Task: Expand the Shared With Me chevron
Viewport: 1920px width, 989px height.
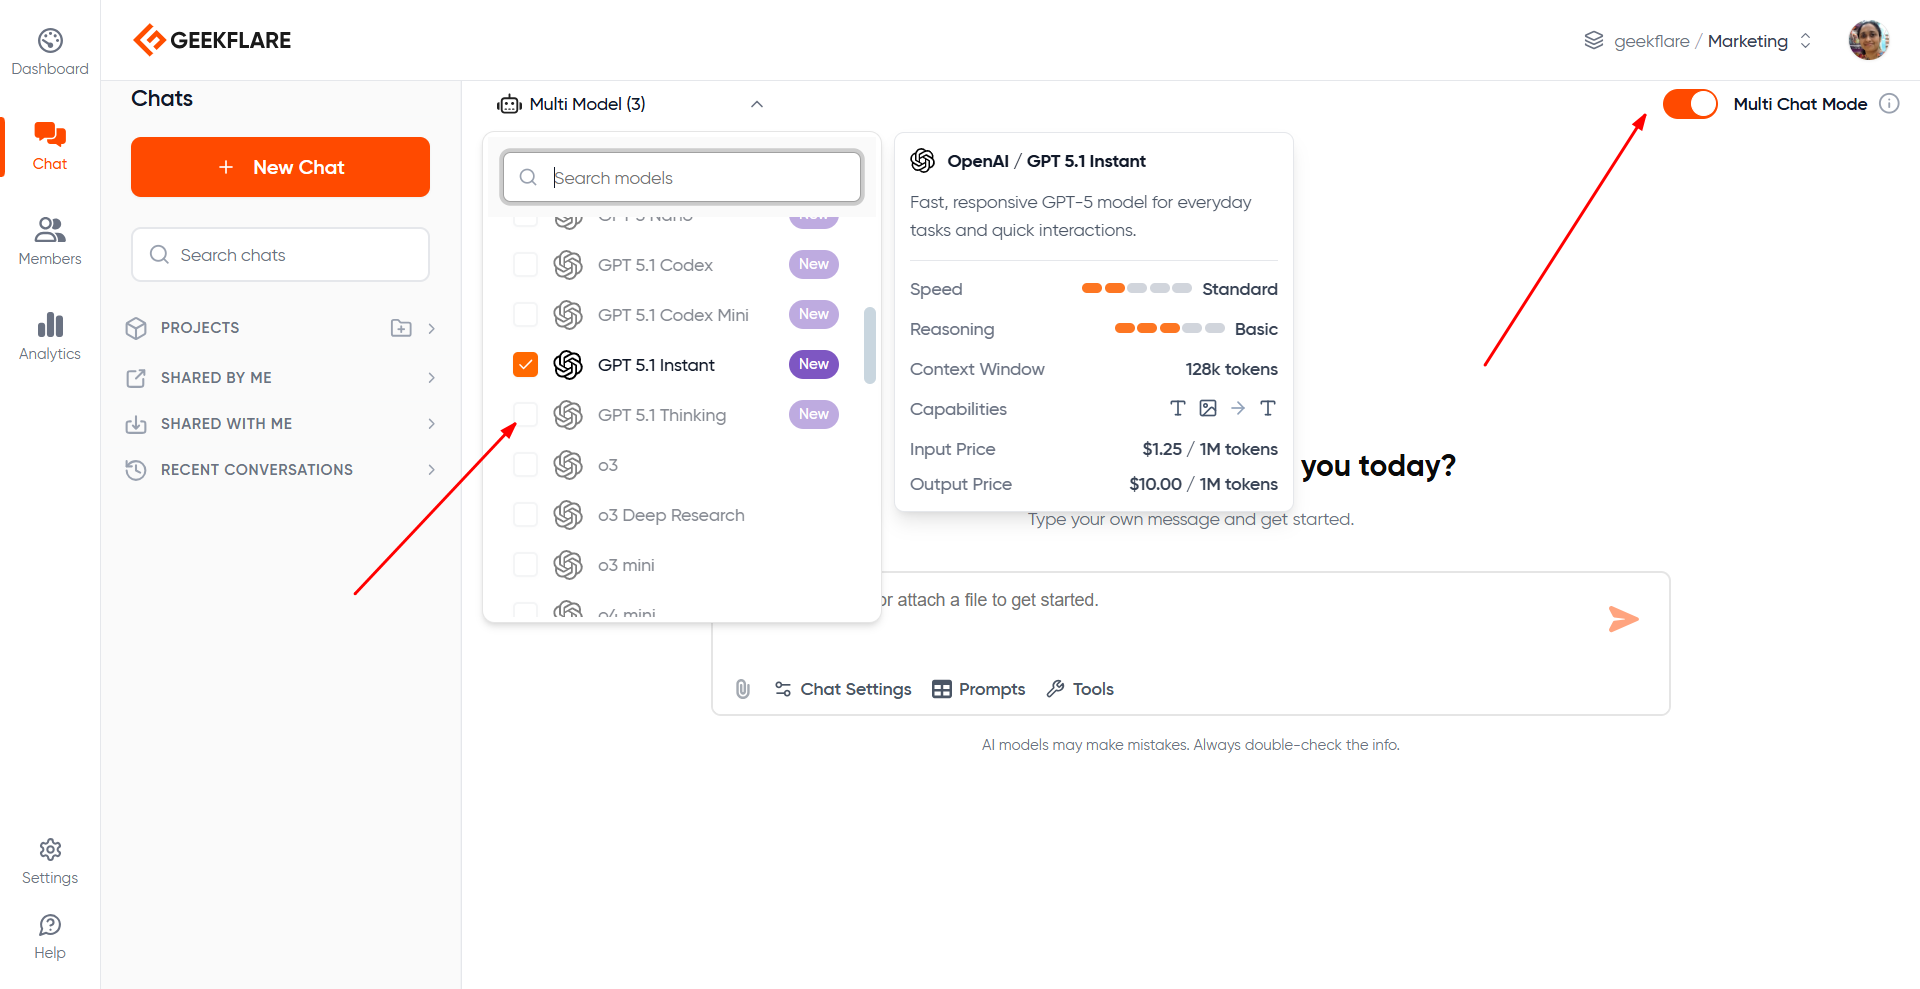Action: tap(432, 424)
